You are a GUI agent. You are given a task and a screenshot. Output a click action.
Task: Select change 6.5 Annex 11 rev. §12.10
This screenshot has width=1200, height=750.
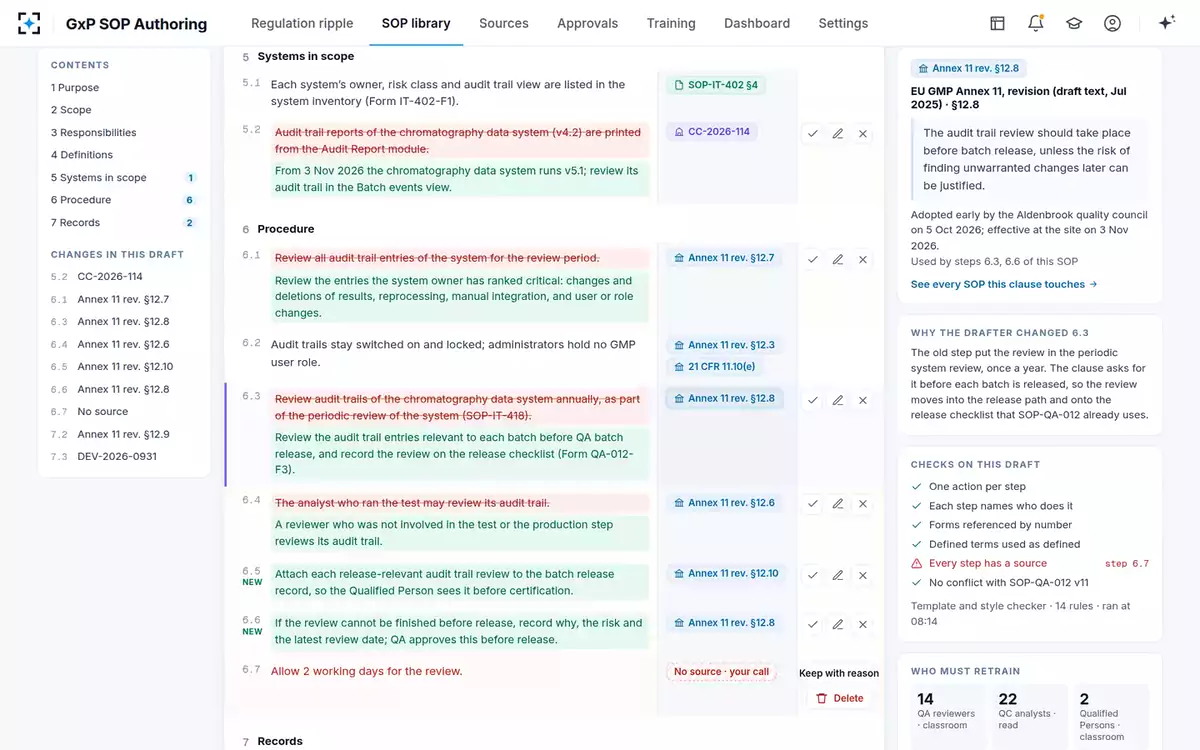point(124,367)
